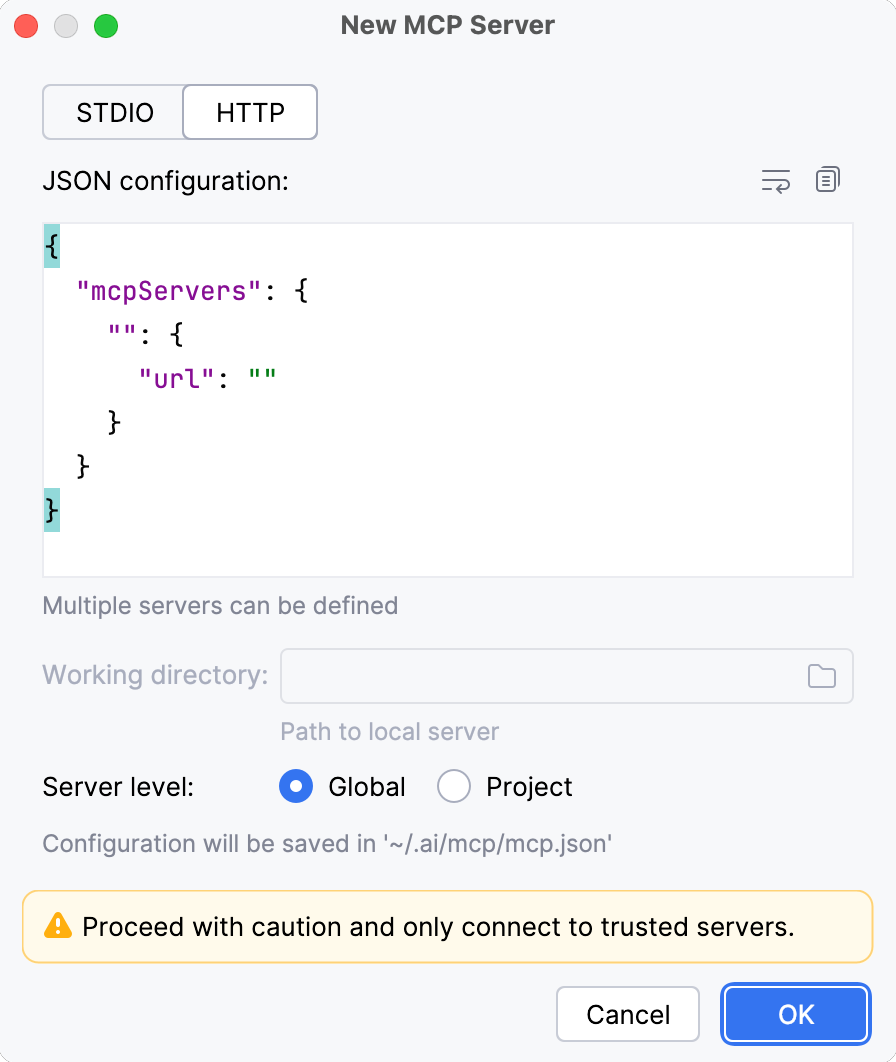Select the Project server level
The height and width of the screenshot is (1062, 896).
454,787
